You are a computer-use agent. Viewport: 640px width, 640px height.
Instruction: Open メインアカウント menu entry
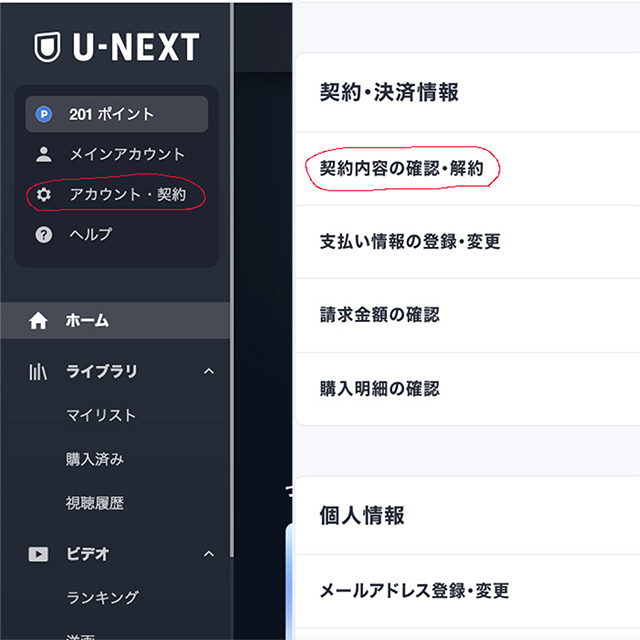pos(127,154)
